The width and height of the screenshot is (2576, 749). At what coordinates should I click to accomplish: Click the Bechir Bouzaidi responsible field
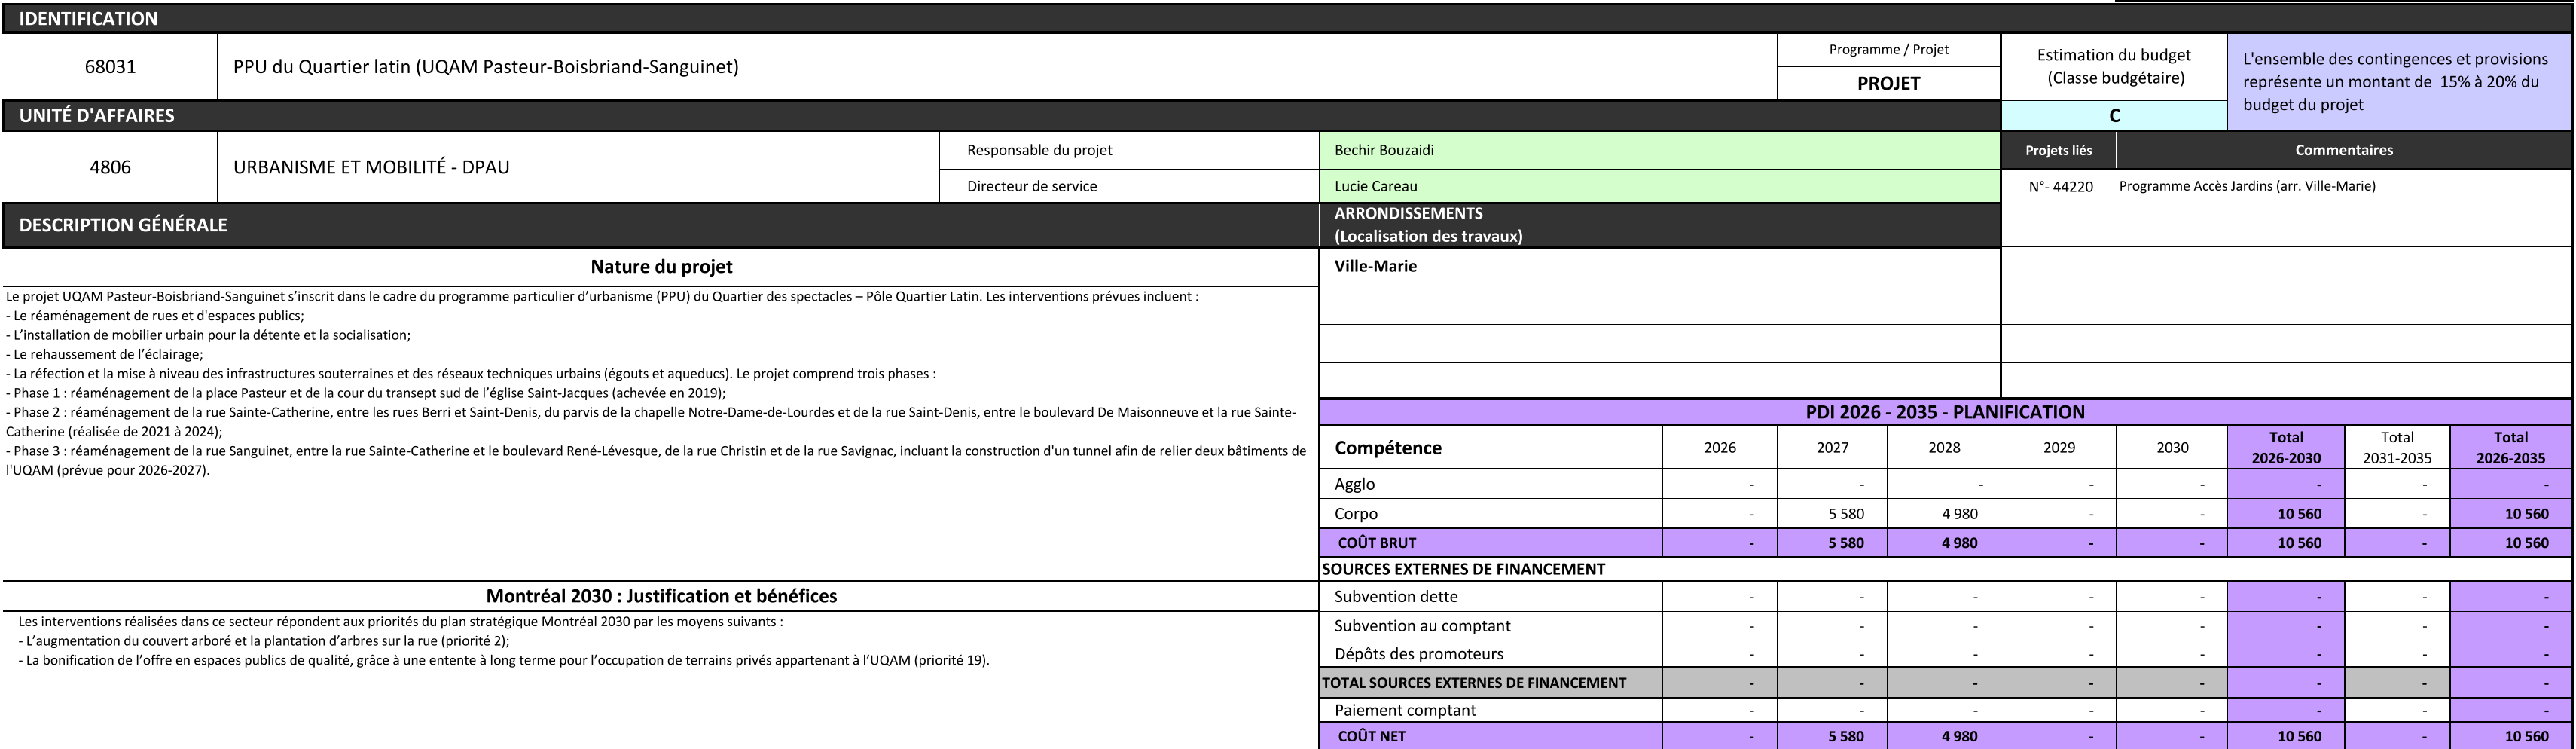pyautogui.click(x=1658, y=150)
